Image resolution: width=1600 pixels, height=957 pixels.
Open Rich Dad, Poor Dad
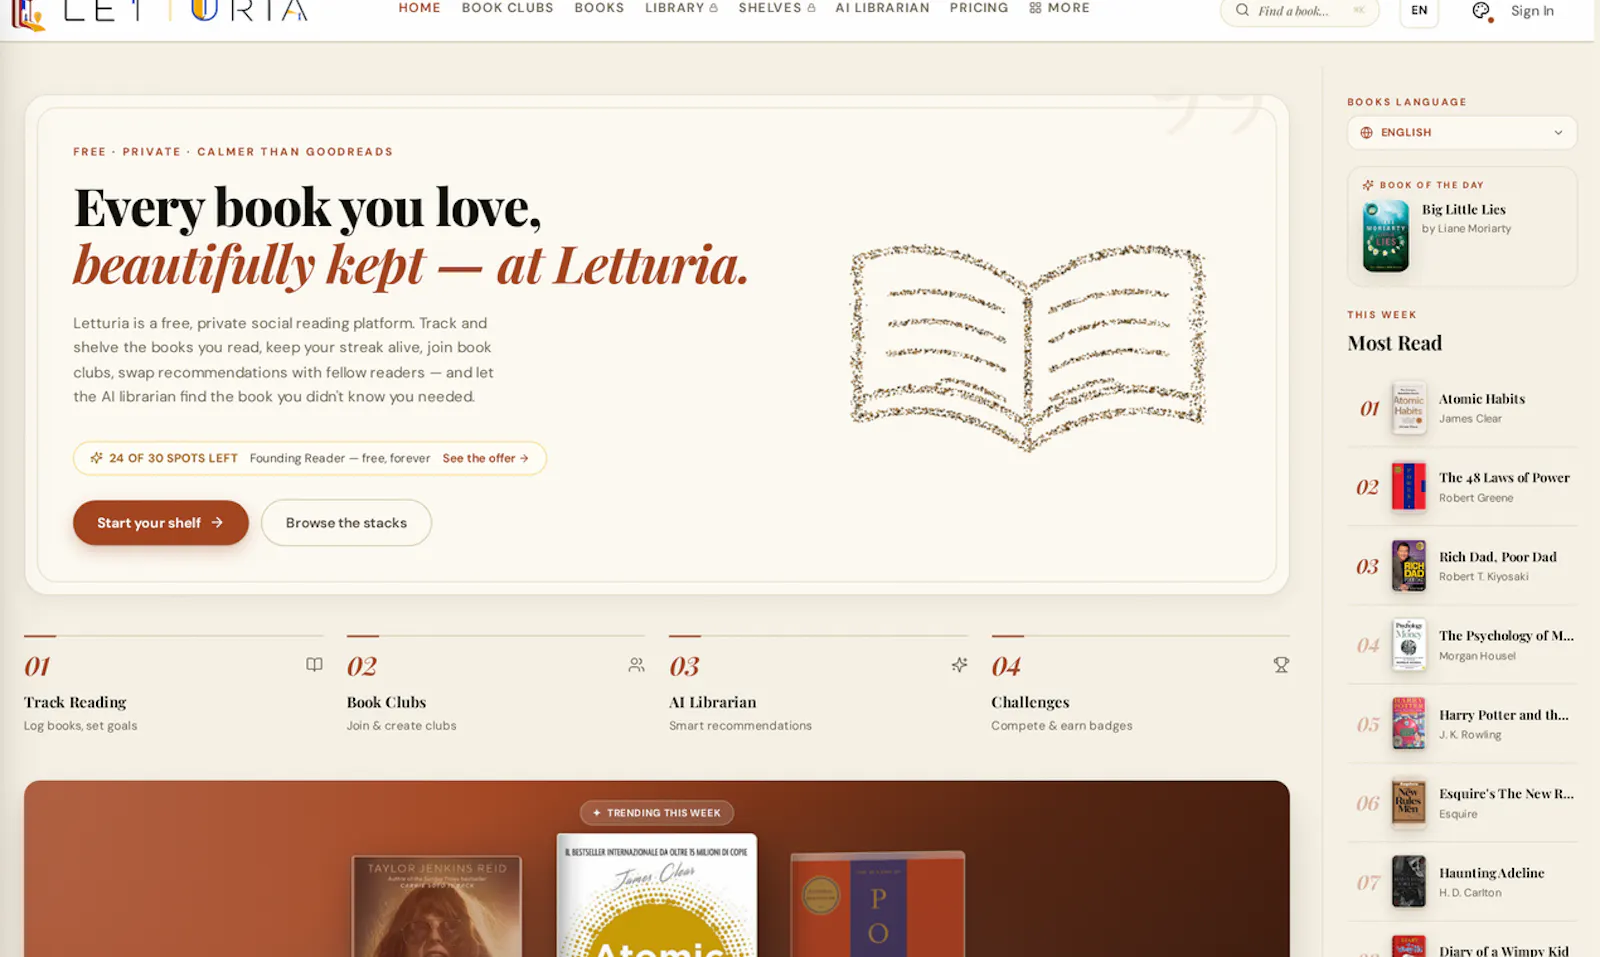click(1497, 557)
